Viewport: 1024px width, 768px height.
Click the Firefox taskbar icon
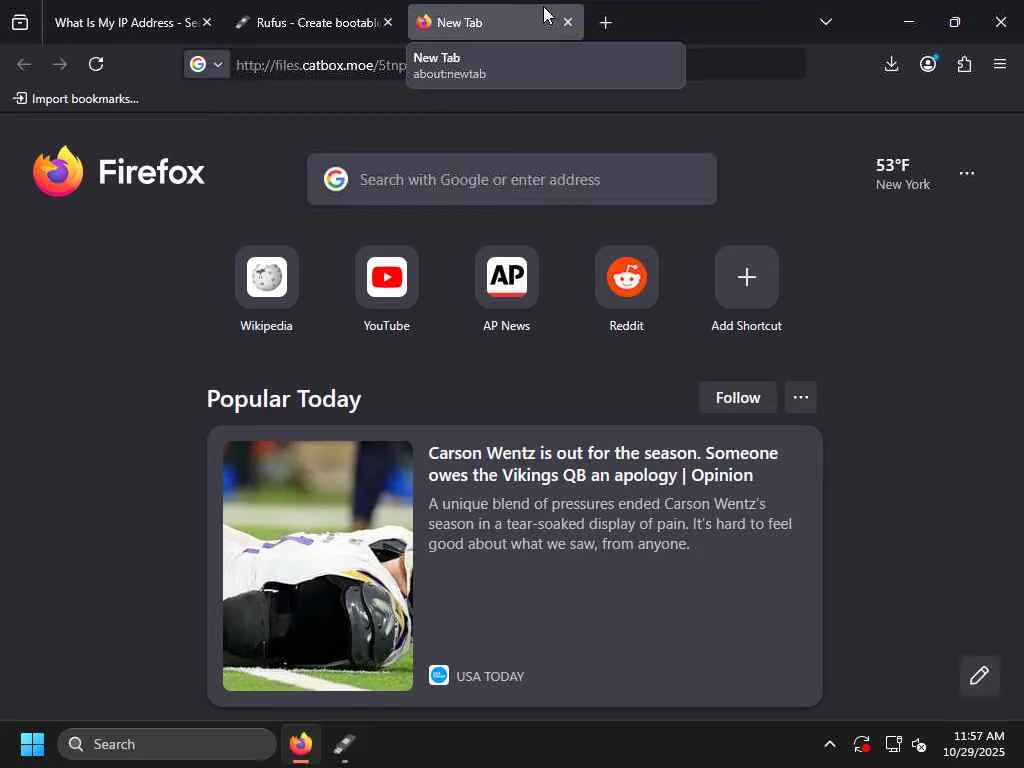(300, 744)
